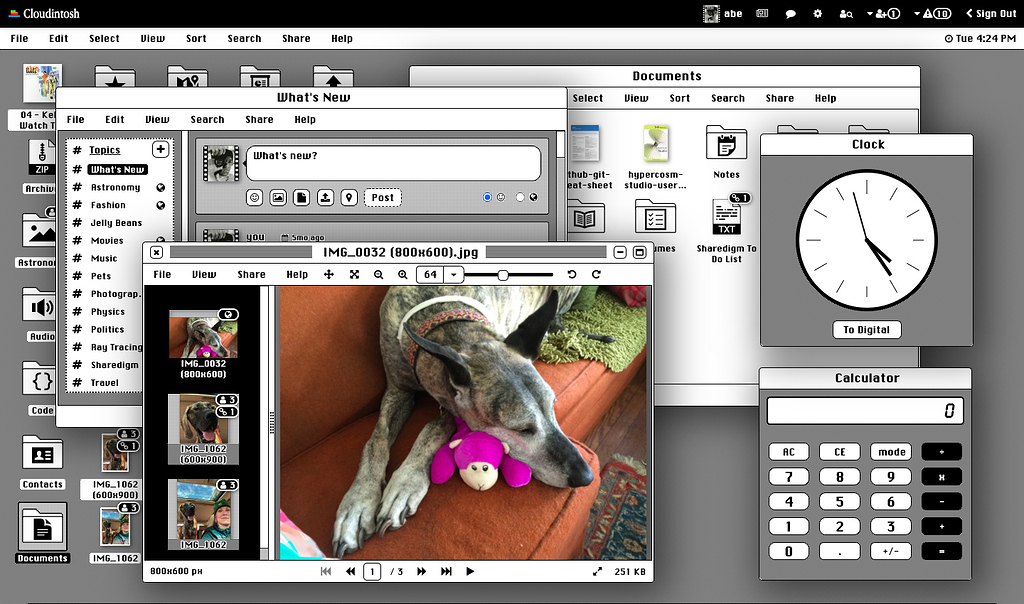The width and height of the screenshot is (1024, 604).
Task: Click the fit-to-window icon in image viewer
Action: tap(354, 275)
